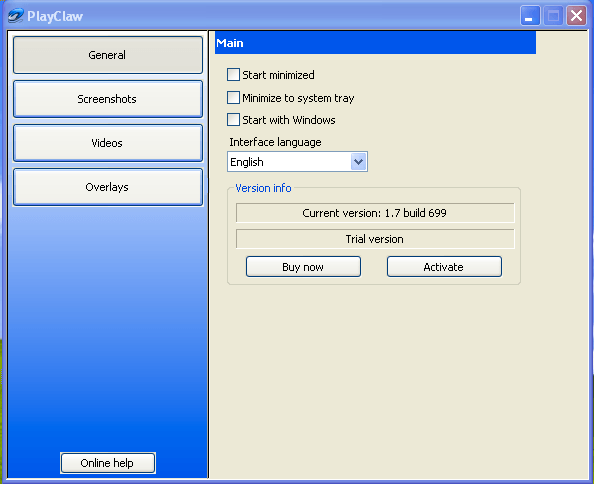
Task: Click the Trial version status field
Action: point(375,239)
